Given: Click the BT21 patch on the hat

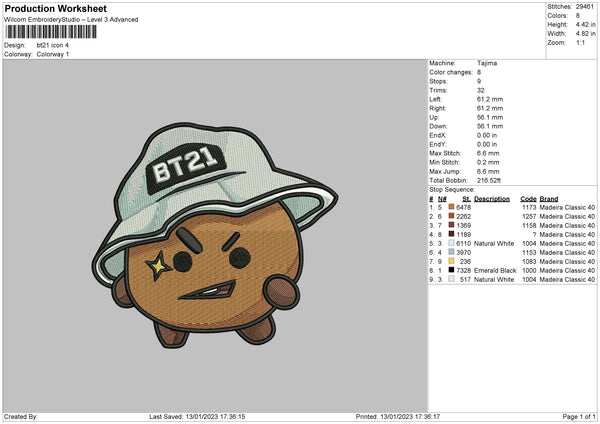Looking at the screenshot, I should (186, 168).
